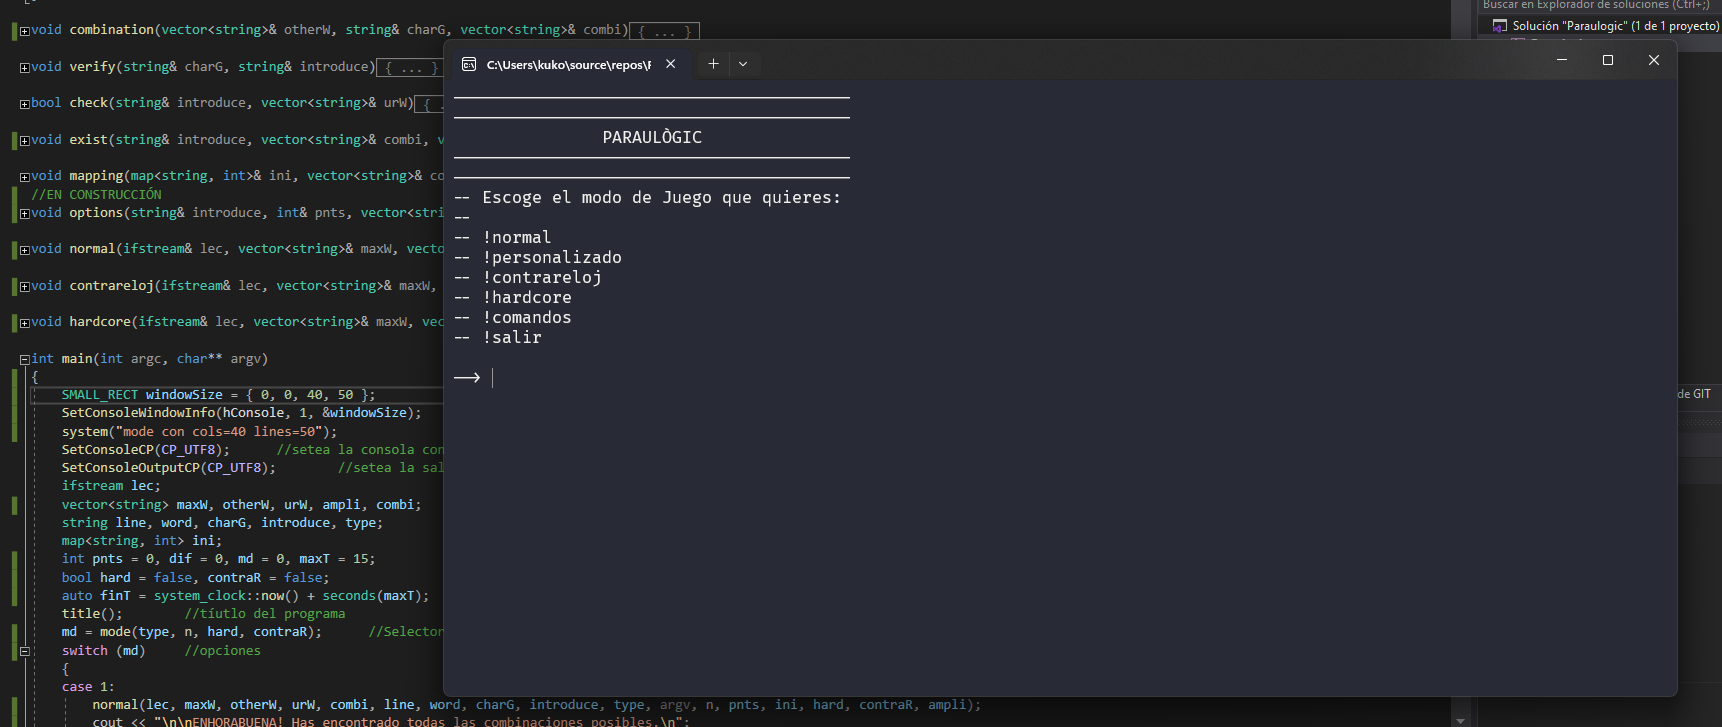Viewport: 1722px width, 727px height.
Task: Click the collapsed body placeholder of combination
Action: pyautogui.click(x=665, y=31)
